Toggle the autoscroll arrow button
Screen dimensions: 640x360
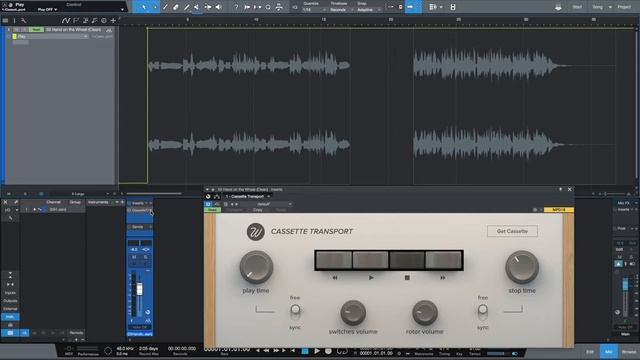click(x=410, y=7)
